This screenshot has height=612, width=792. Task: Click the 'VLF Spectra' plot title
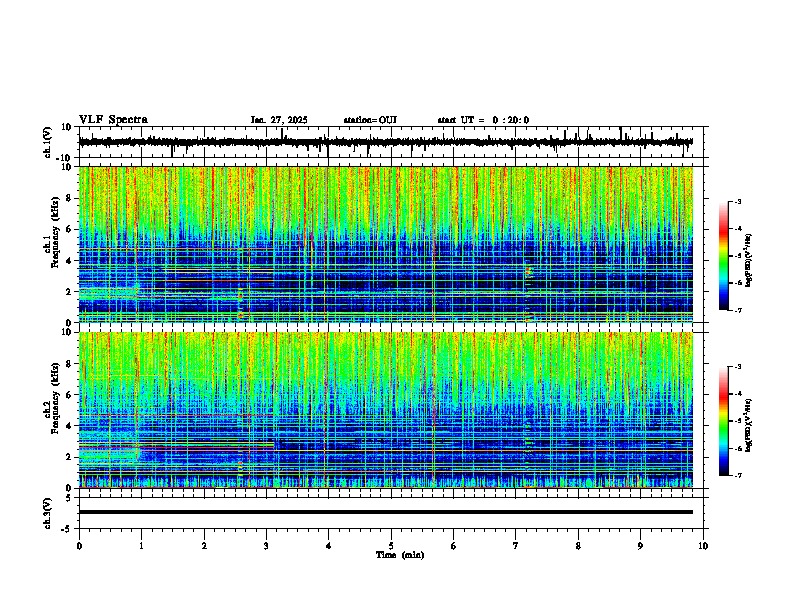point(113,120)
